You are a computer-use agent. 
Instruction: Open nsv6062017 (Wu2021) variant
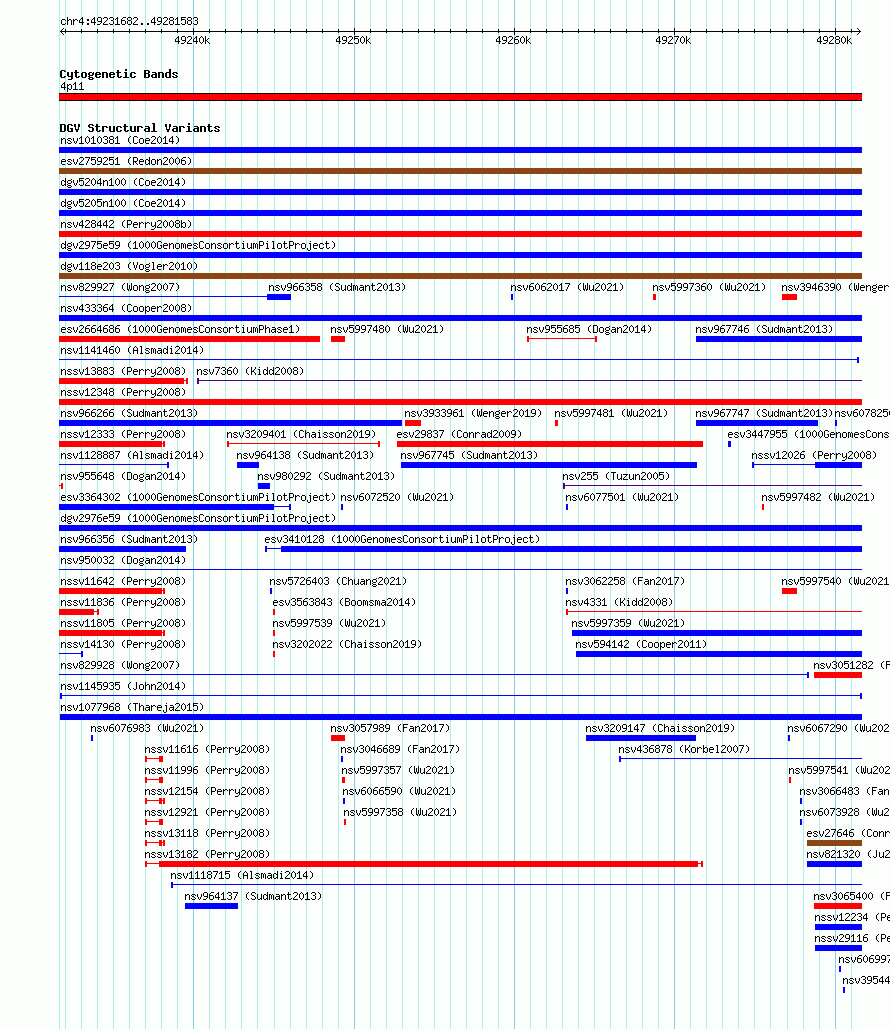pyautogui.click(x=567, y=287)
